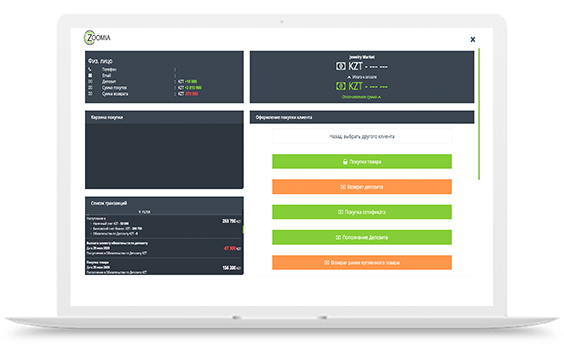Select Покупка сертификата option
The image size is (564, 361).
(x=362, y=212)
